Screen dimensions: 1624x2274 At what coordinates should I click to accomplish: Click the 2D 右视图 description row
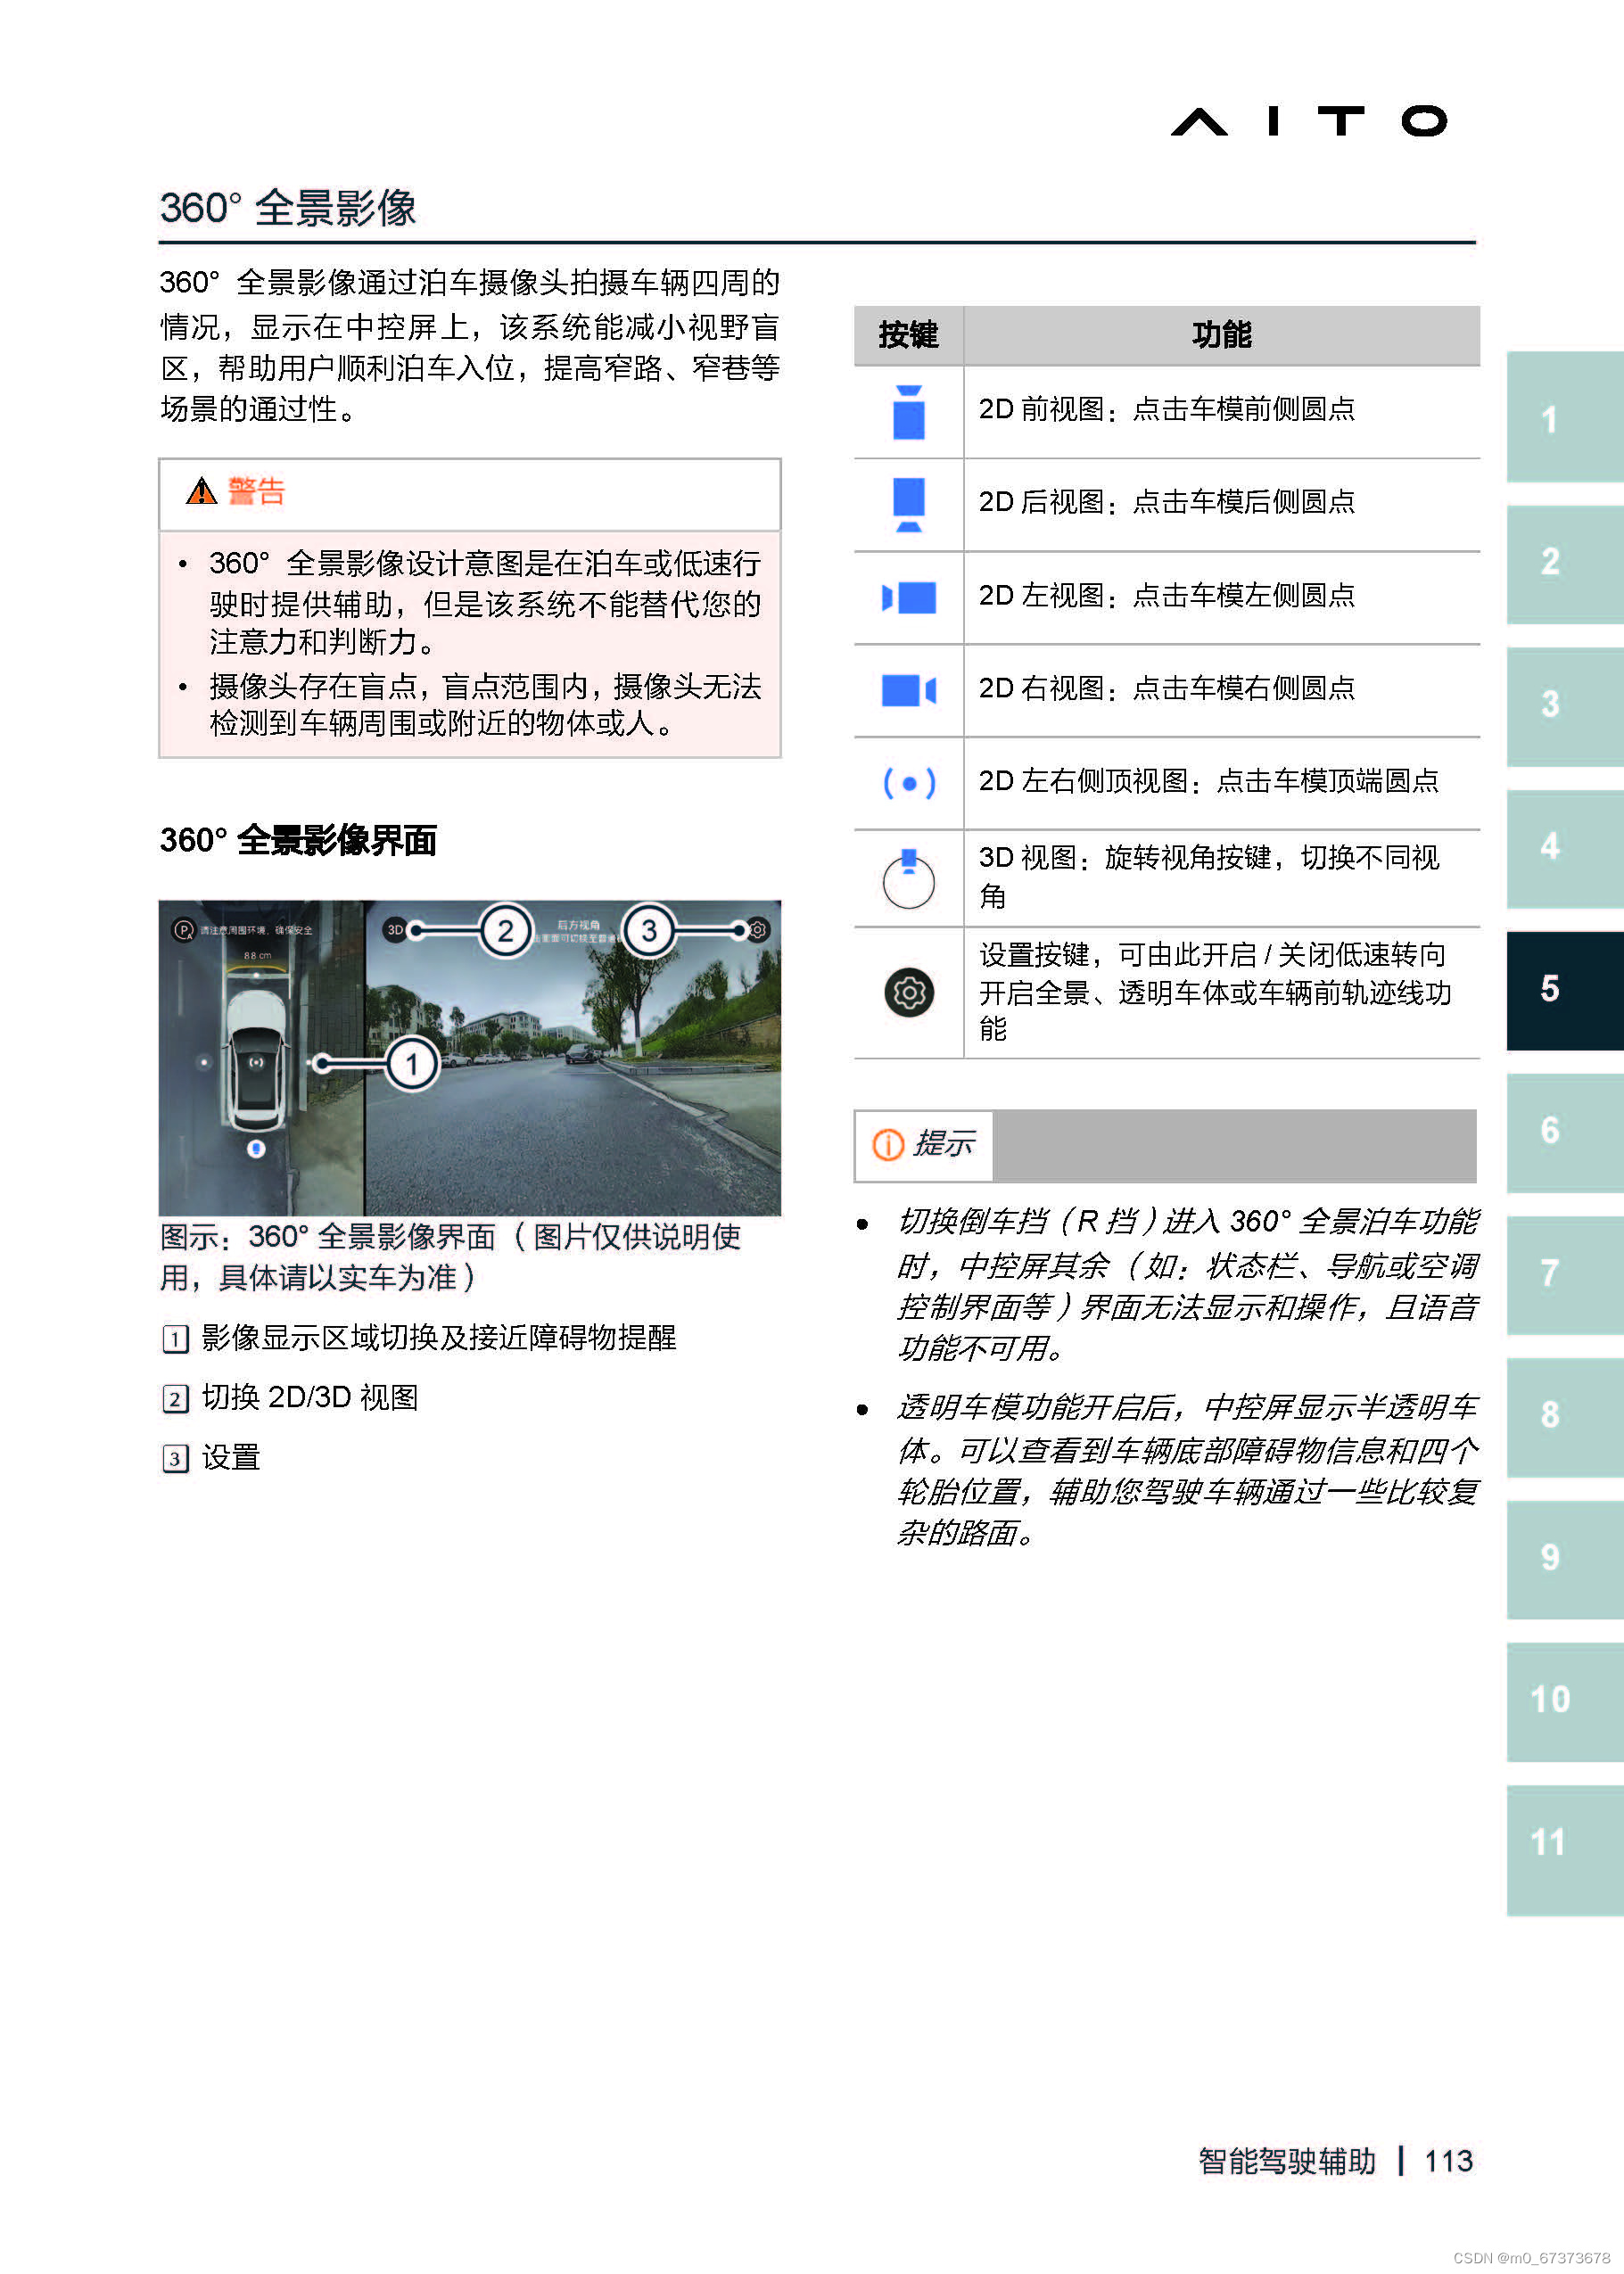[x=1221, y=689]
